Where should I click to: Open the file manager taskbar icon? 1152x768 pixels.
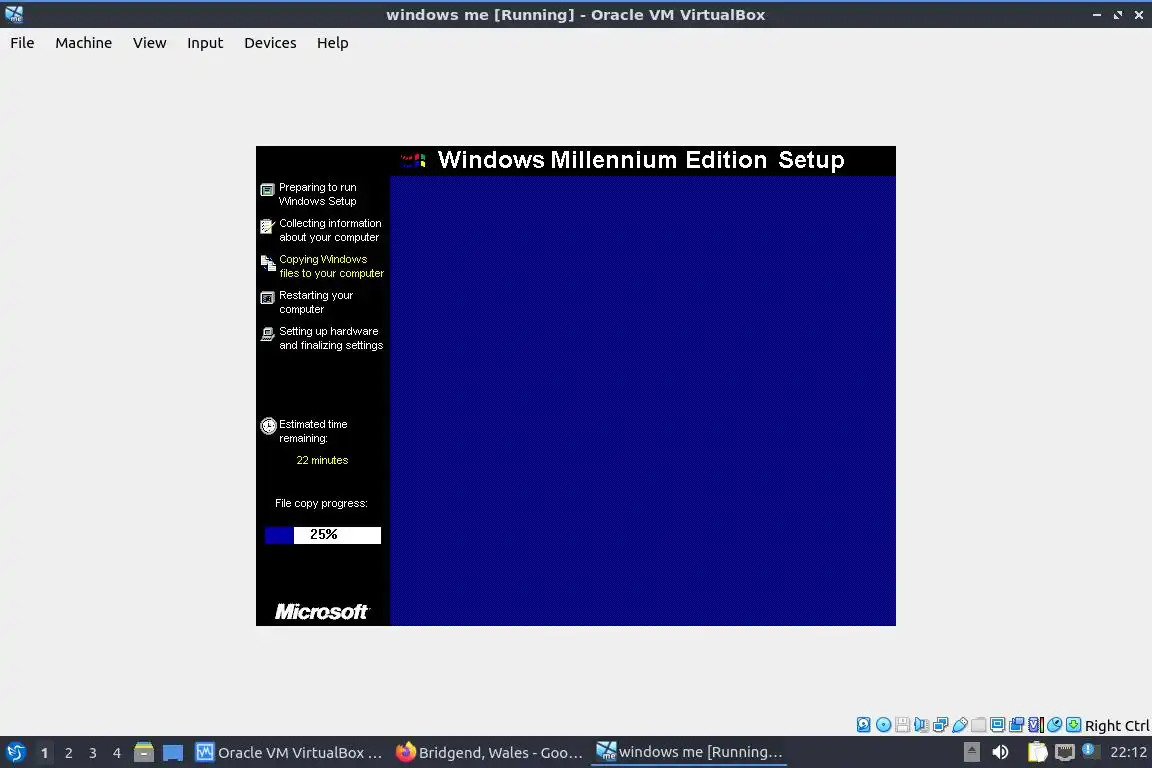[144, 753]
